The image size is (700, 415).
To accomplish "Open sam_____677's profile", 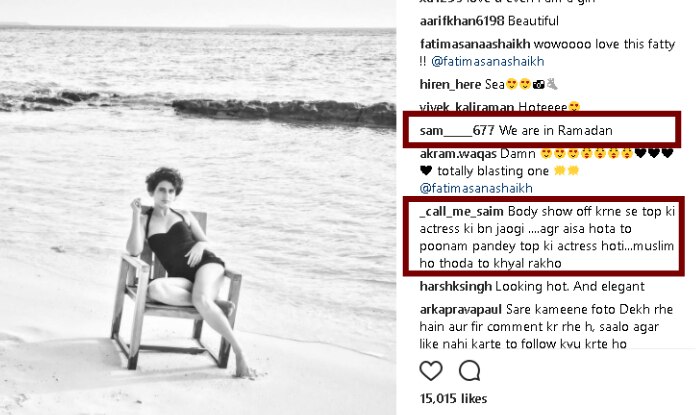I will coord(457,130).
